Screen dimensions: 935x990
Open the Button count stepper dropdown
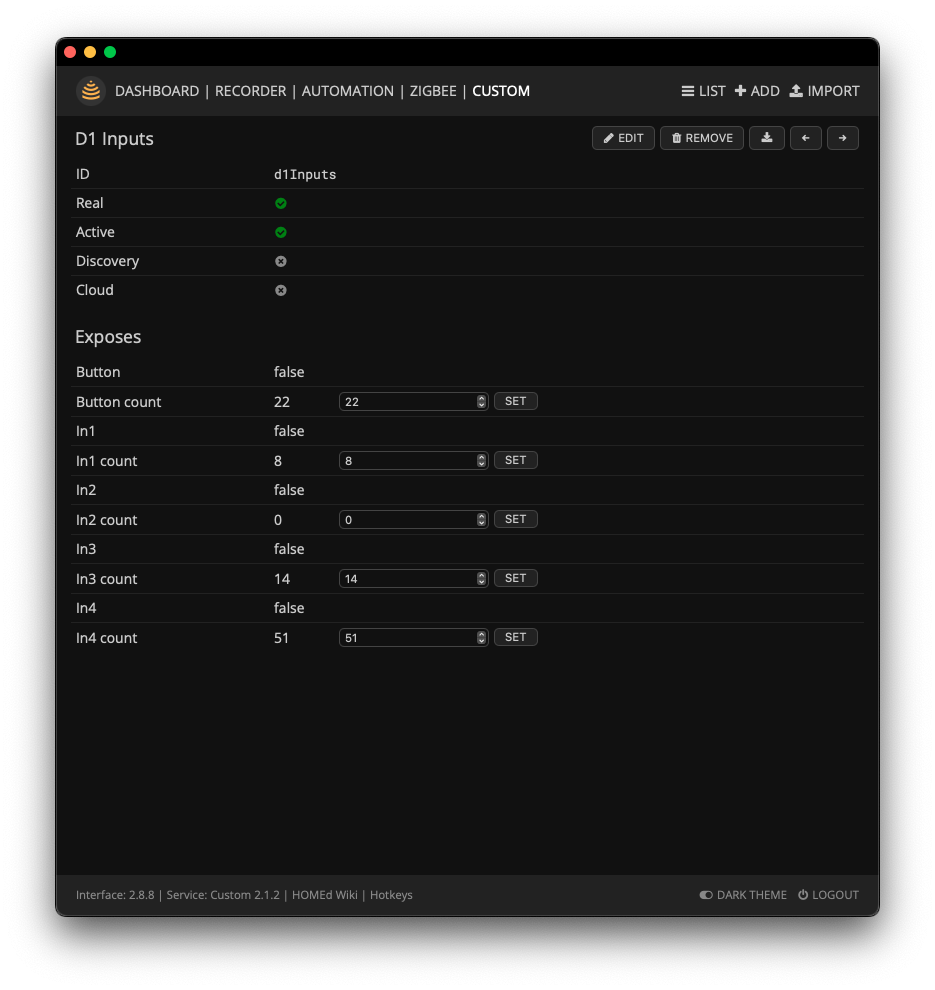point(481,401)
